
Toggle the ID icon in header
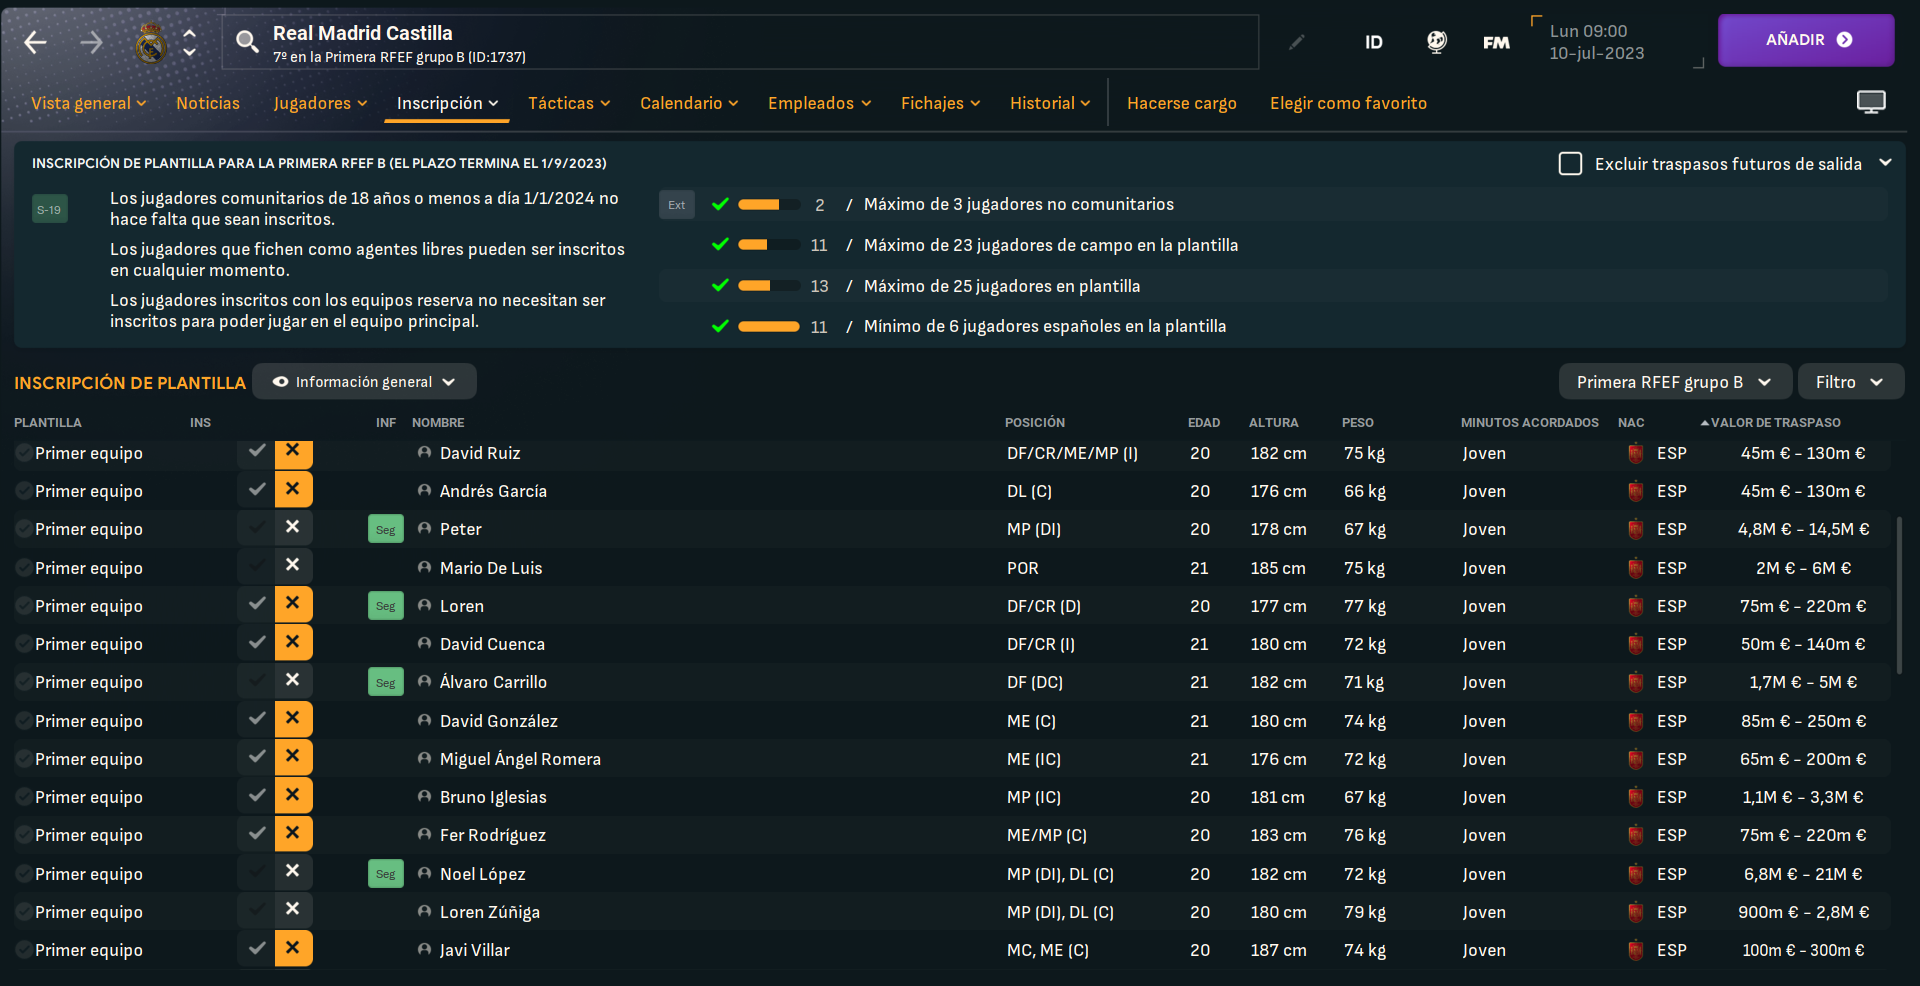click(x=1374, y=42)
